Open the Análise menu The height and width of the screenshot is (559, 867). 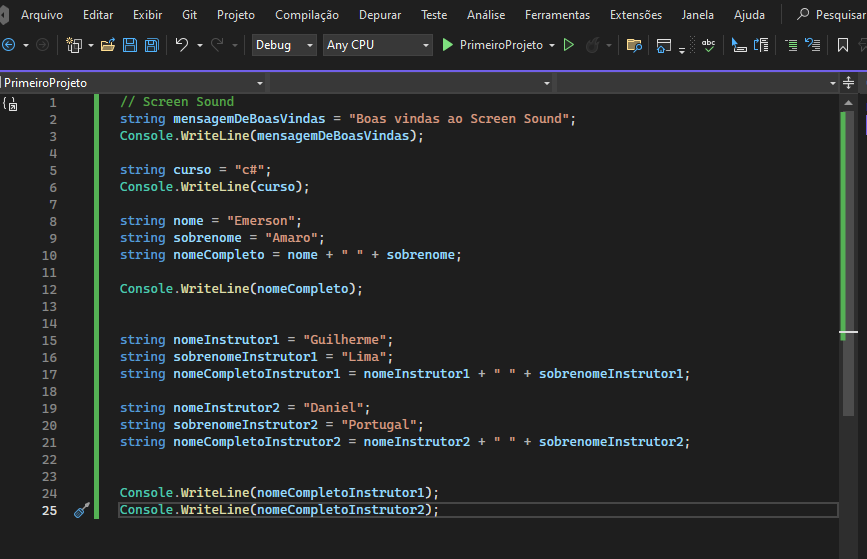[486, 15]
